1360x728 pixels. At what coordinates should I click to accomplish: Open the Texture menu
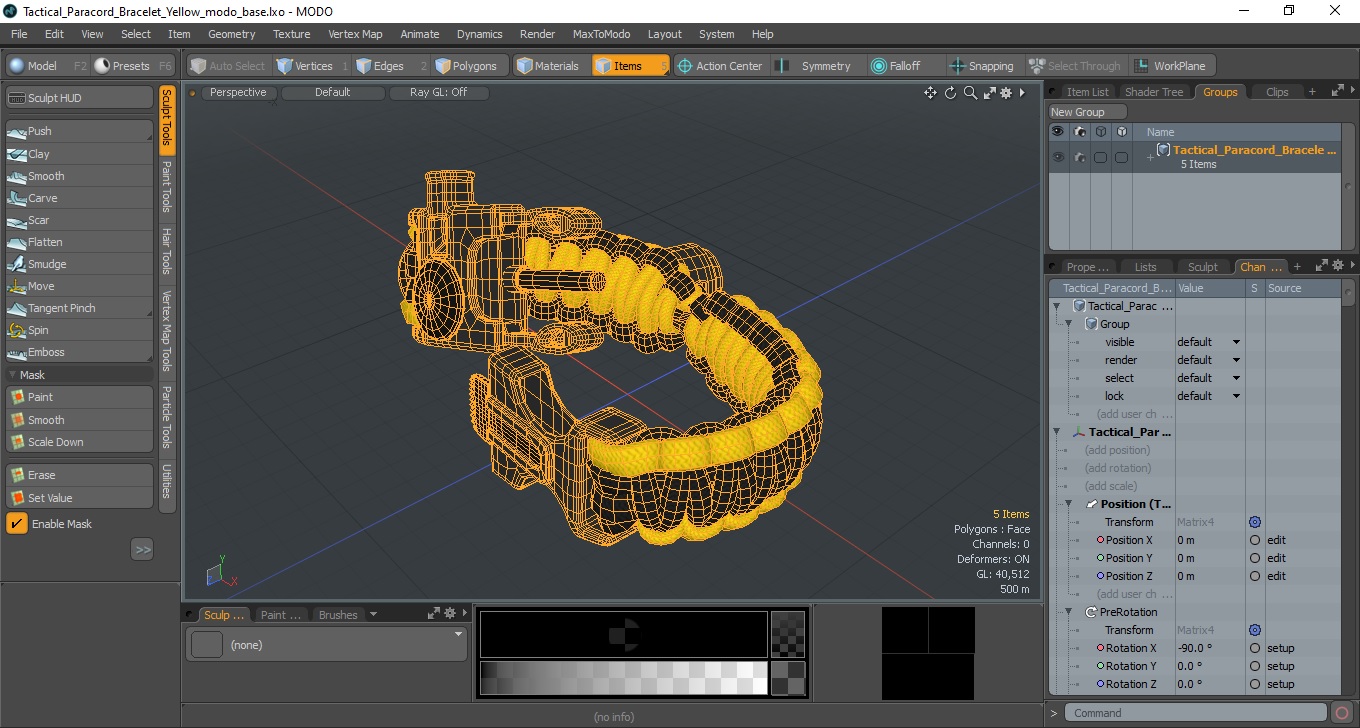(x=291, y=34)
